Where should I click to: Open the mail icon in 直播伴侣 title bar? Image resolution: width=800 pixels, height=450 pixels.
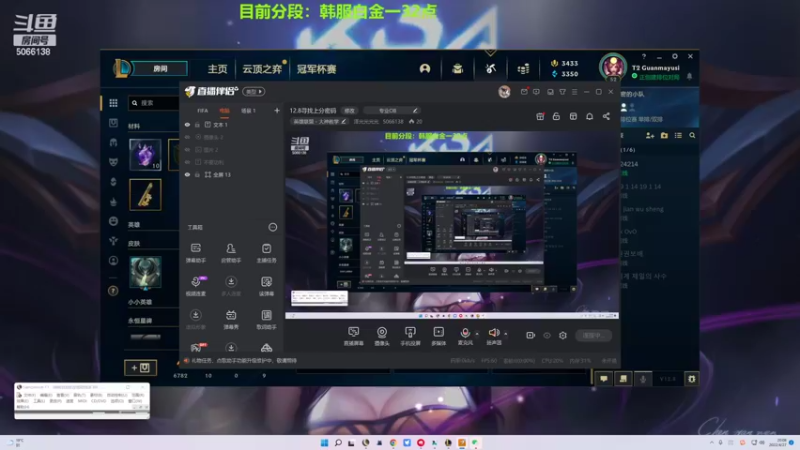pos(524,92)
